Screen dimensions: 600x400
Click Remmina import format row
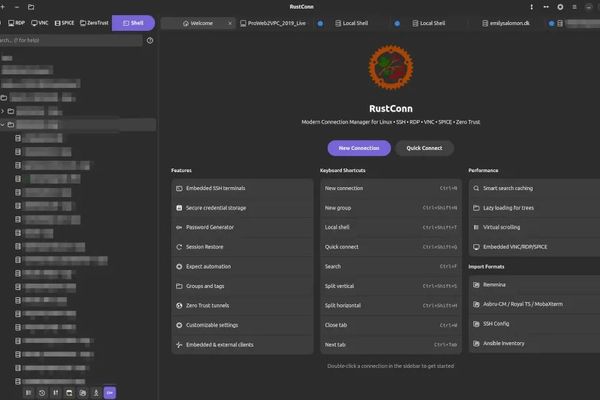[534, 285]
